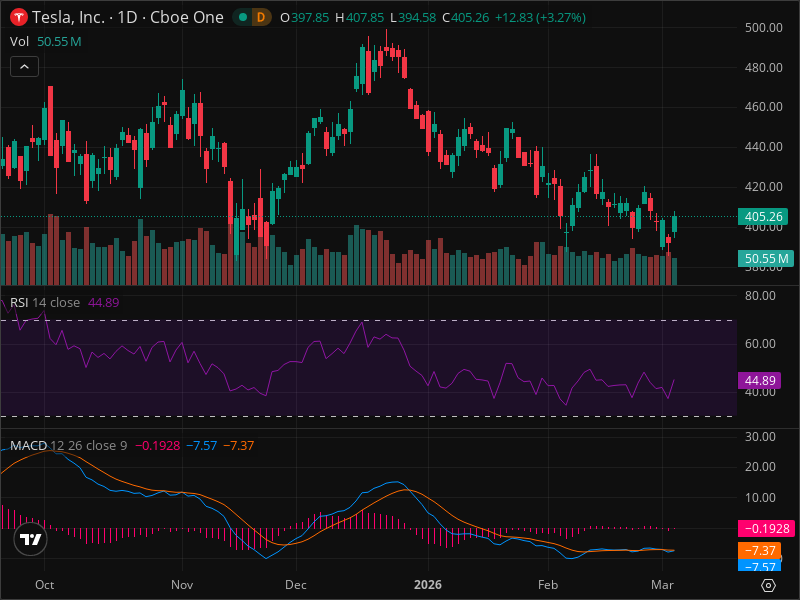
Task: Click the RSI value 44.89 in the legend
Action: 104,303
